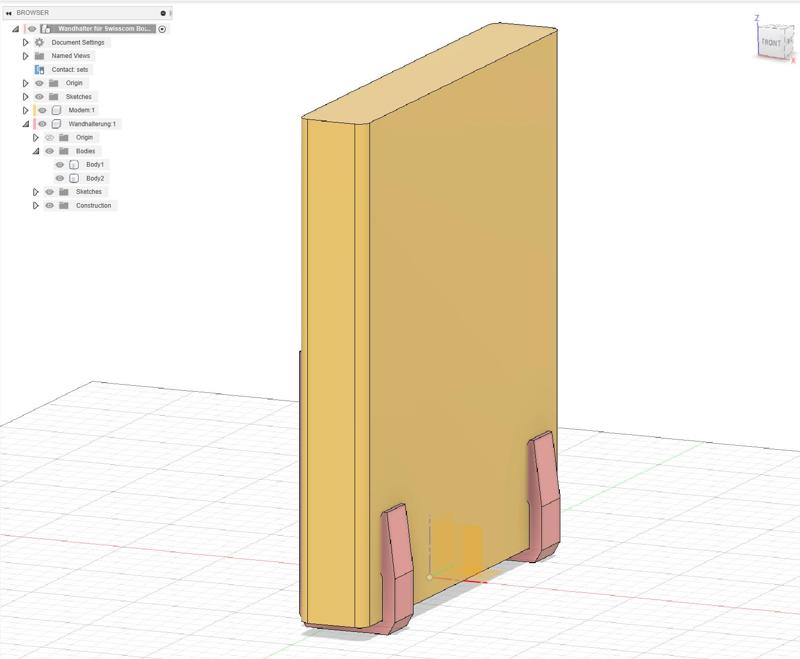This screenshot has width=800, height=659.
Task: Expand the top-level Sketches folder
Action: pyautogui.click(x=26, y=96)
